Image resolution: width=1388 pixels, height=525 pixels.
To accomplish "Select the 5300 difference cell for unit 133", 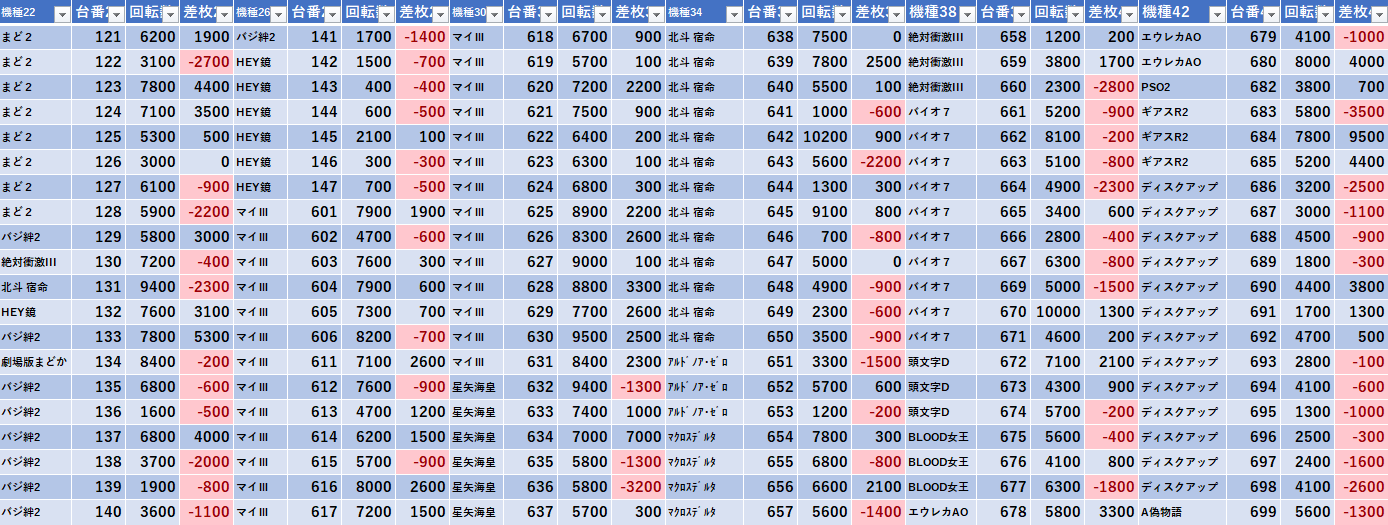I will tap(206, 337).
